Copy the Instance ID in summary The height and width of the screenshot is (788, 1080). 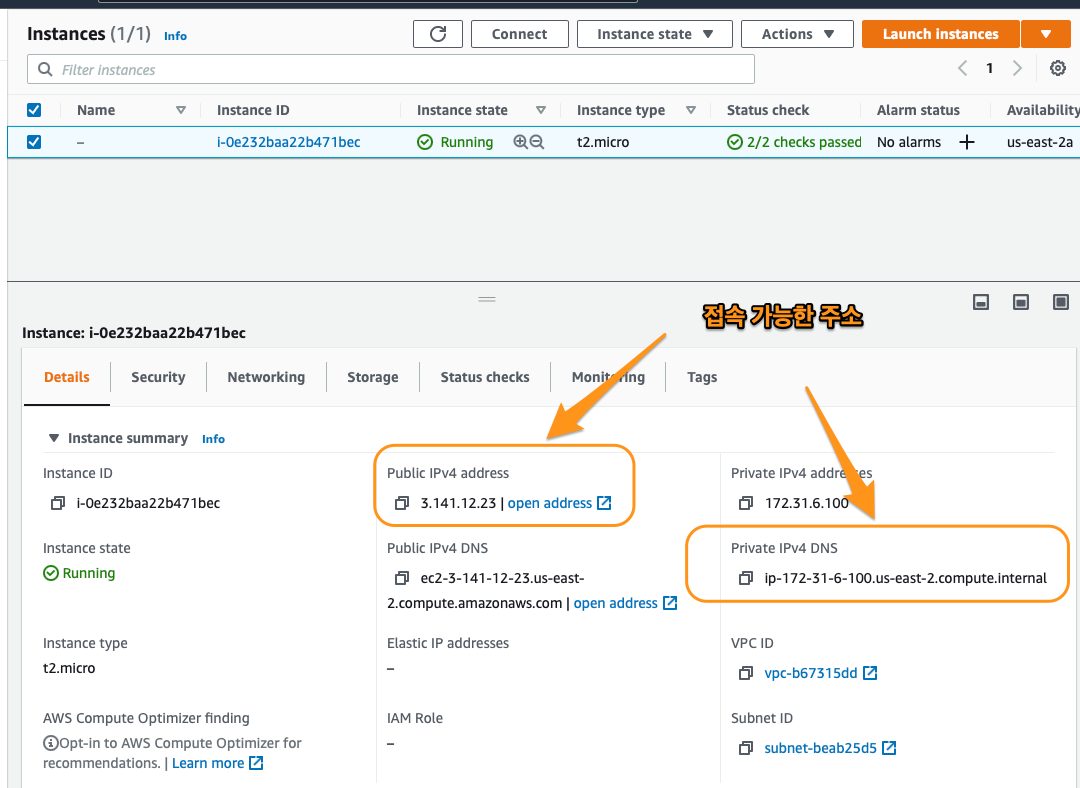[x=58, y=503]
